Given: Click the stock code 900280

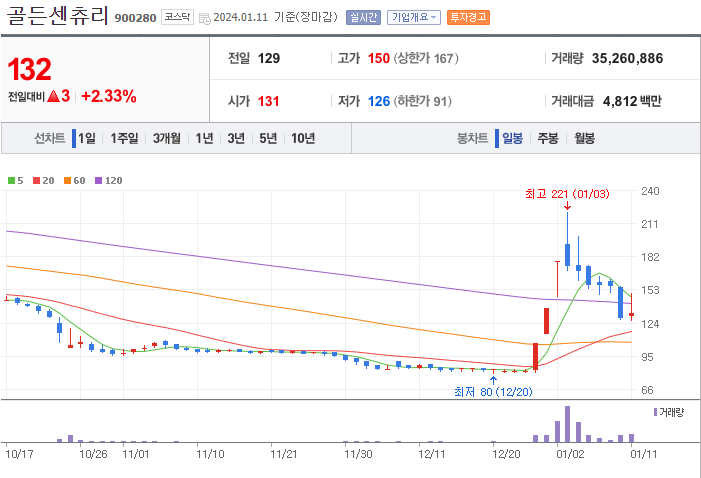Looking at the screenshot, I should click(x=135, y=18).
